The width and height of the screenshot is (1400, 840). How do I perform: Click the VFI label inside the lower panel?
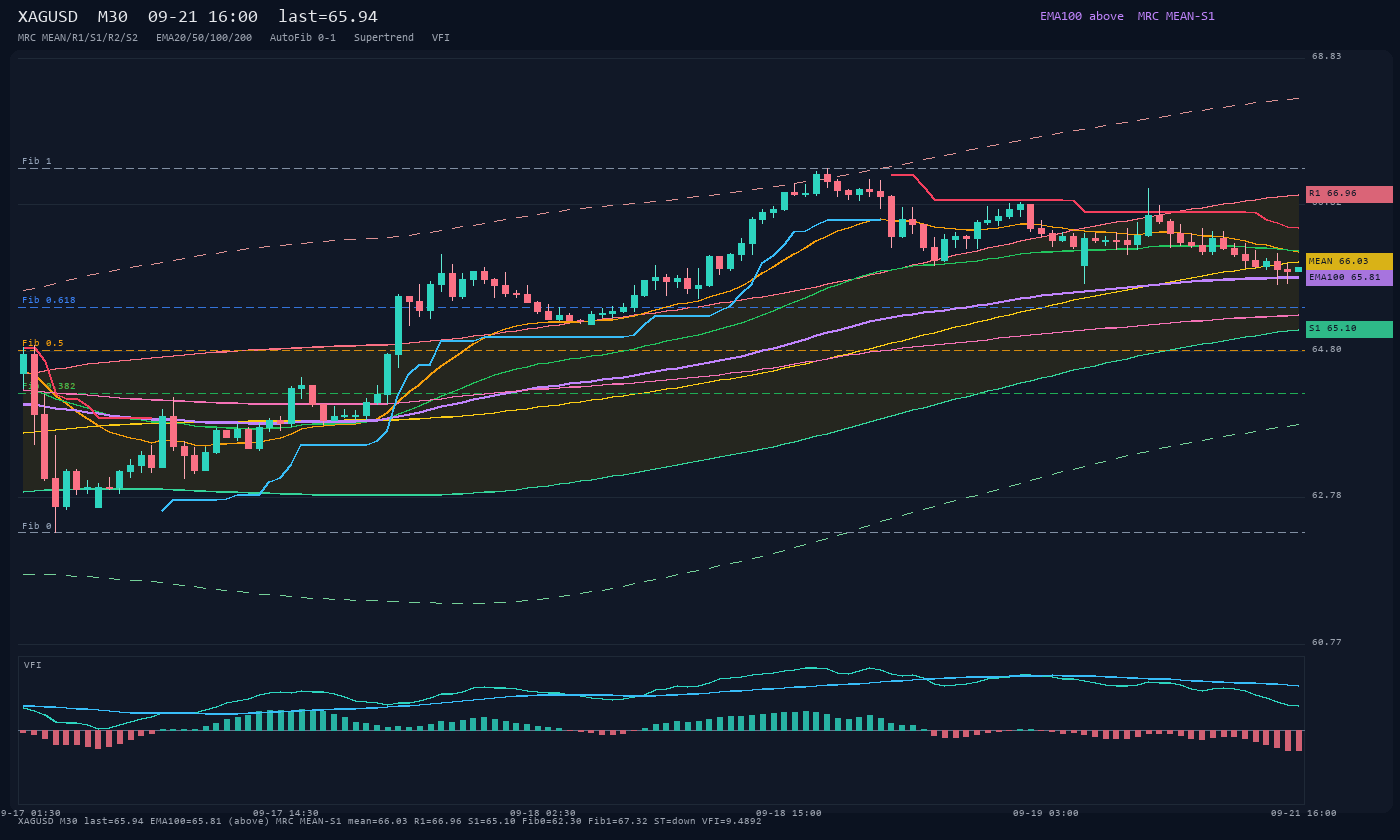[x=33, y=665]
